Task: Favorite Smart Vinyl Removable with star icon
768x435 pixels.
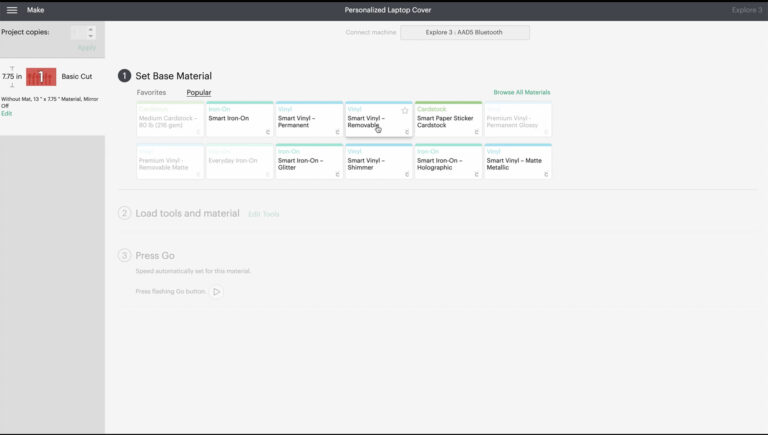Action: pyautogui.click(x=405, y=111)
